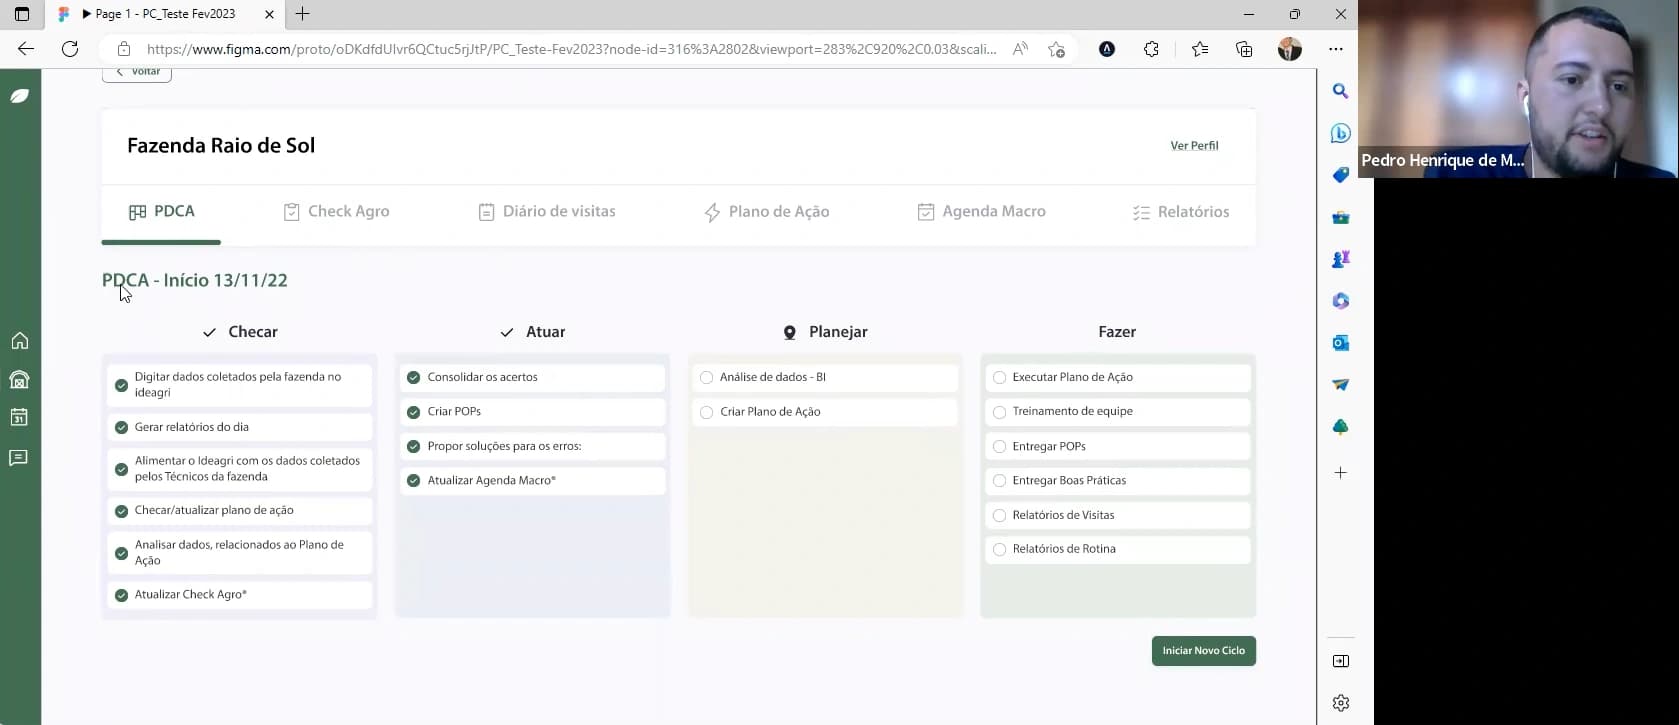Switch to Plano de Ação tab
The height and width of the screenshot is (725, 1679).
click(x=767, y=212)
